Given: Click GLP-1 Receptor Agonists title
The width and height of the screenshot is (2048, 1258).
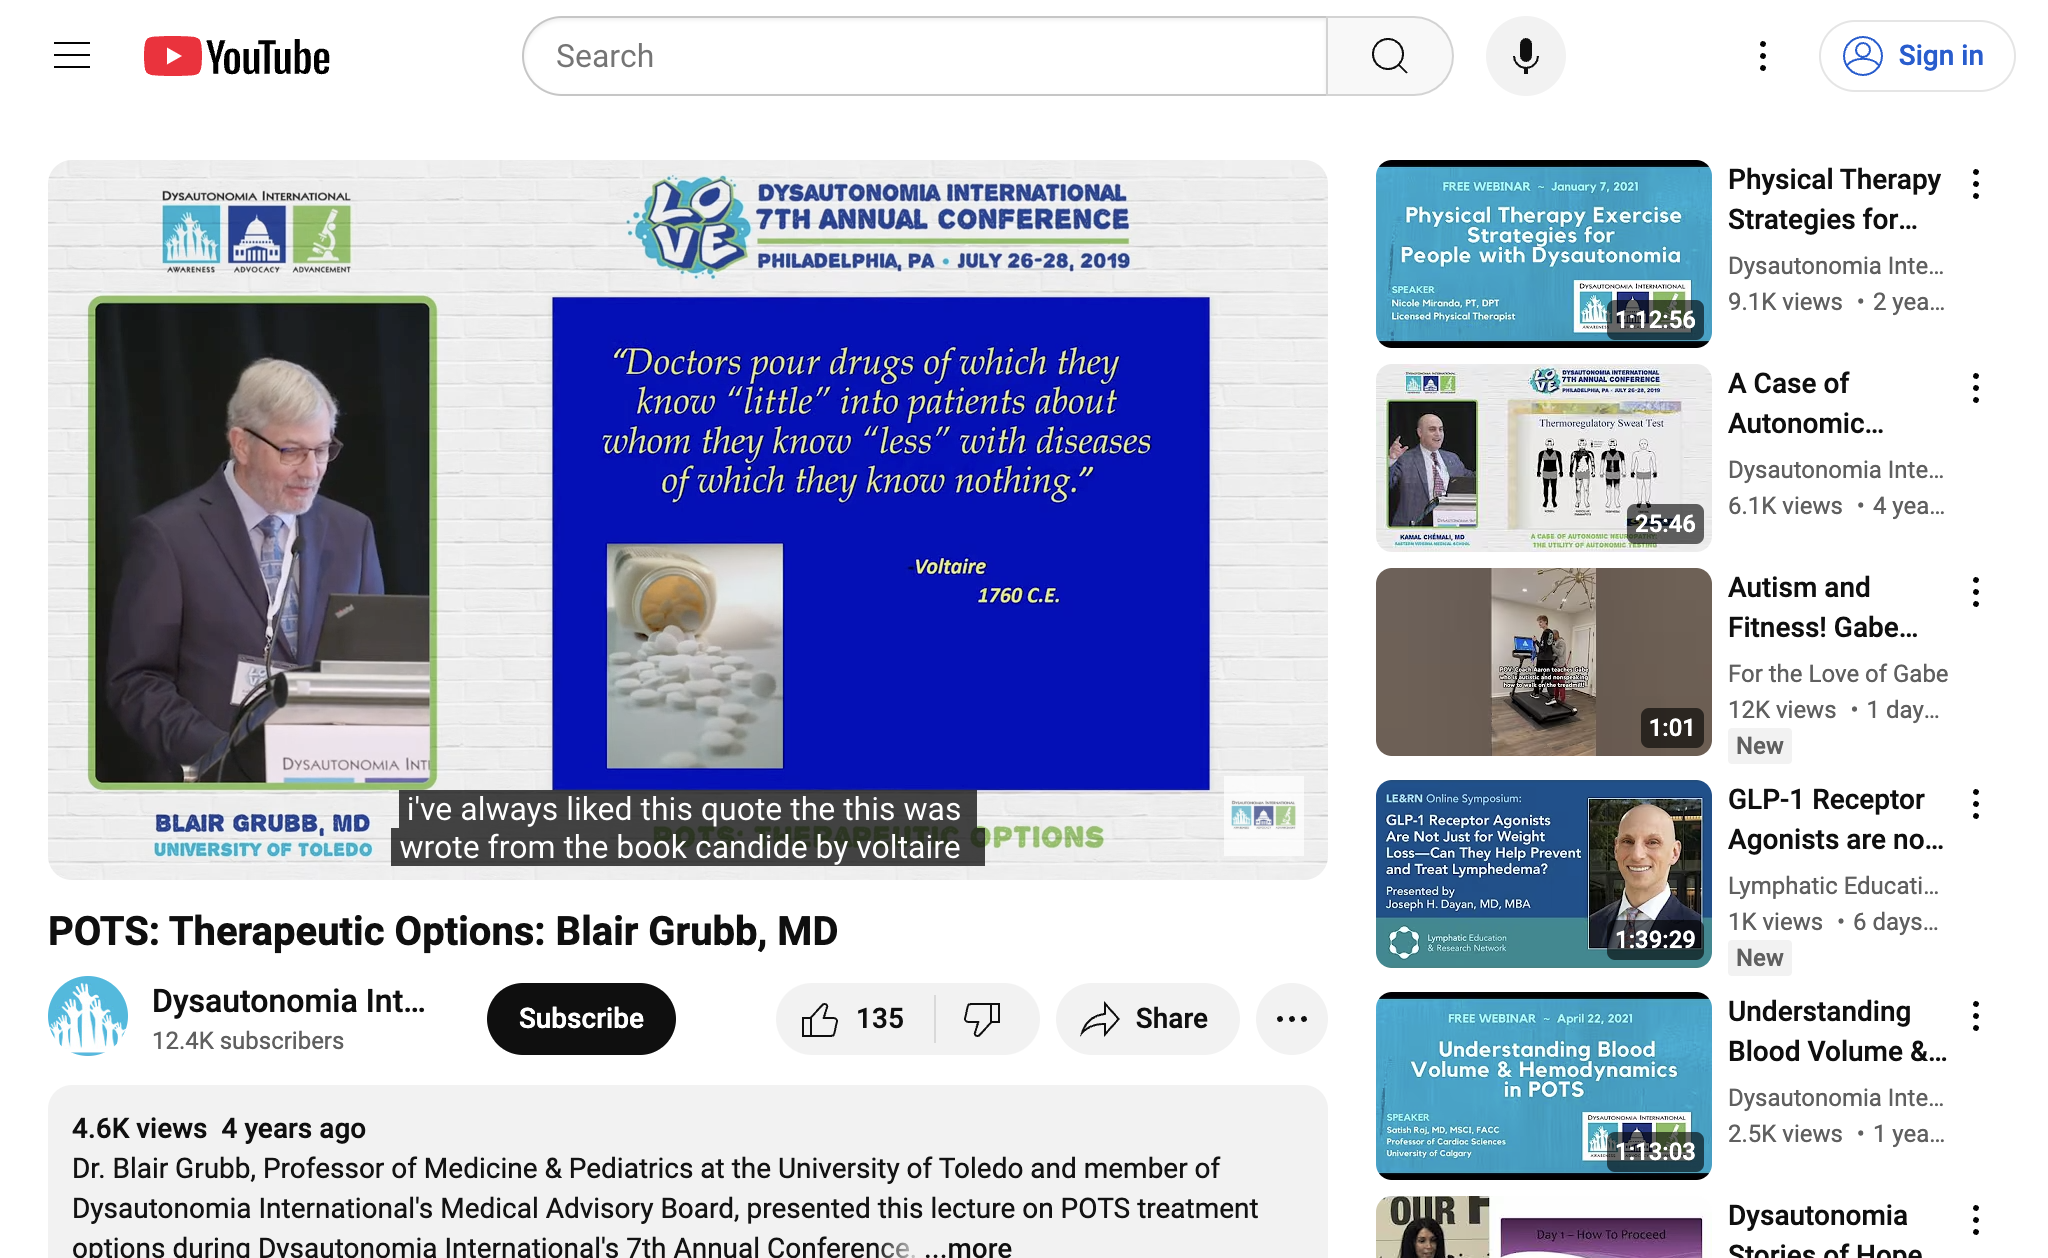Looking at the screenshot, I should point(1836,819).
